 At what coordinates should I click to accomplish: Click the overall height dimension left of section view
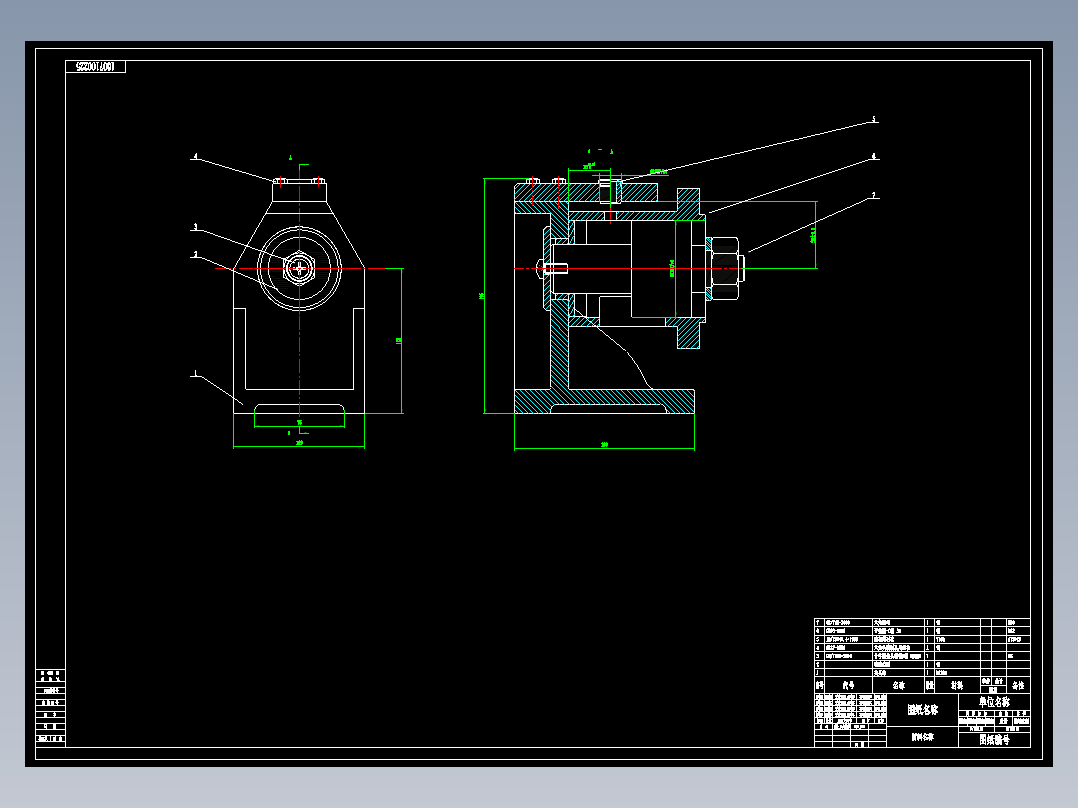482,296
